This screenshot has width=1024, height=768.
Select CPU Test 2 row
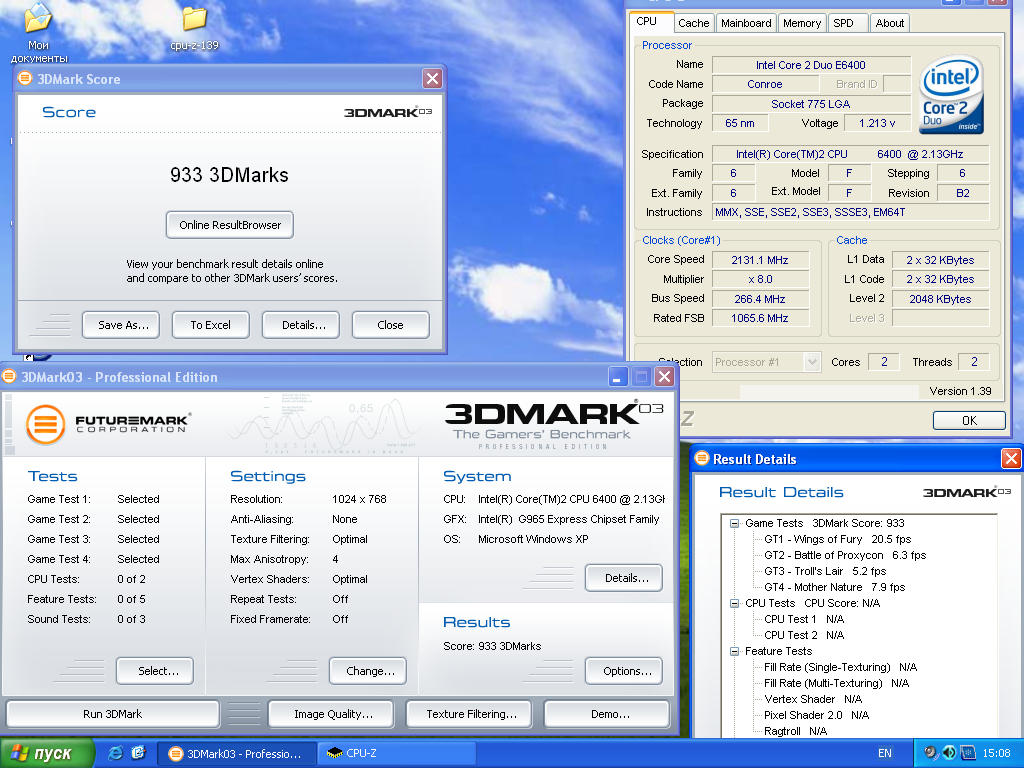tap(804, 635)
